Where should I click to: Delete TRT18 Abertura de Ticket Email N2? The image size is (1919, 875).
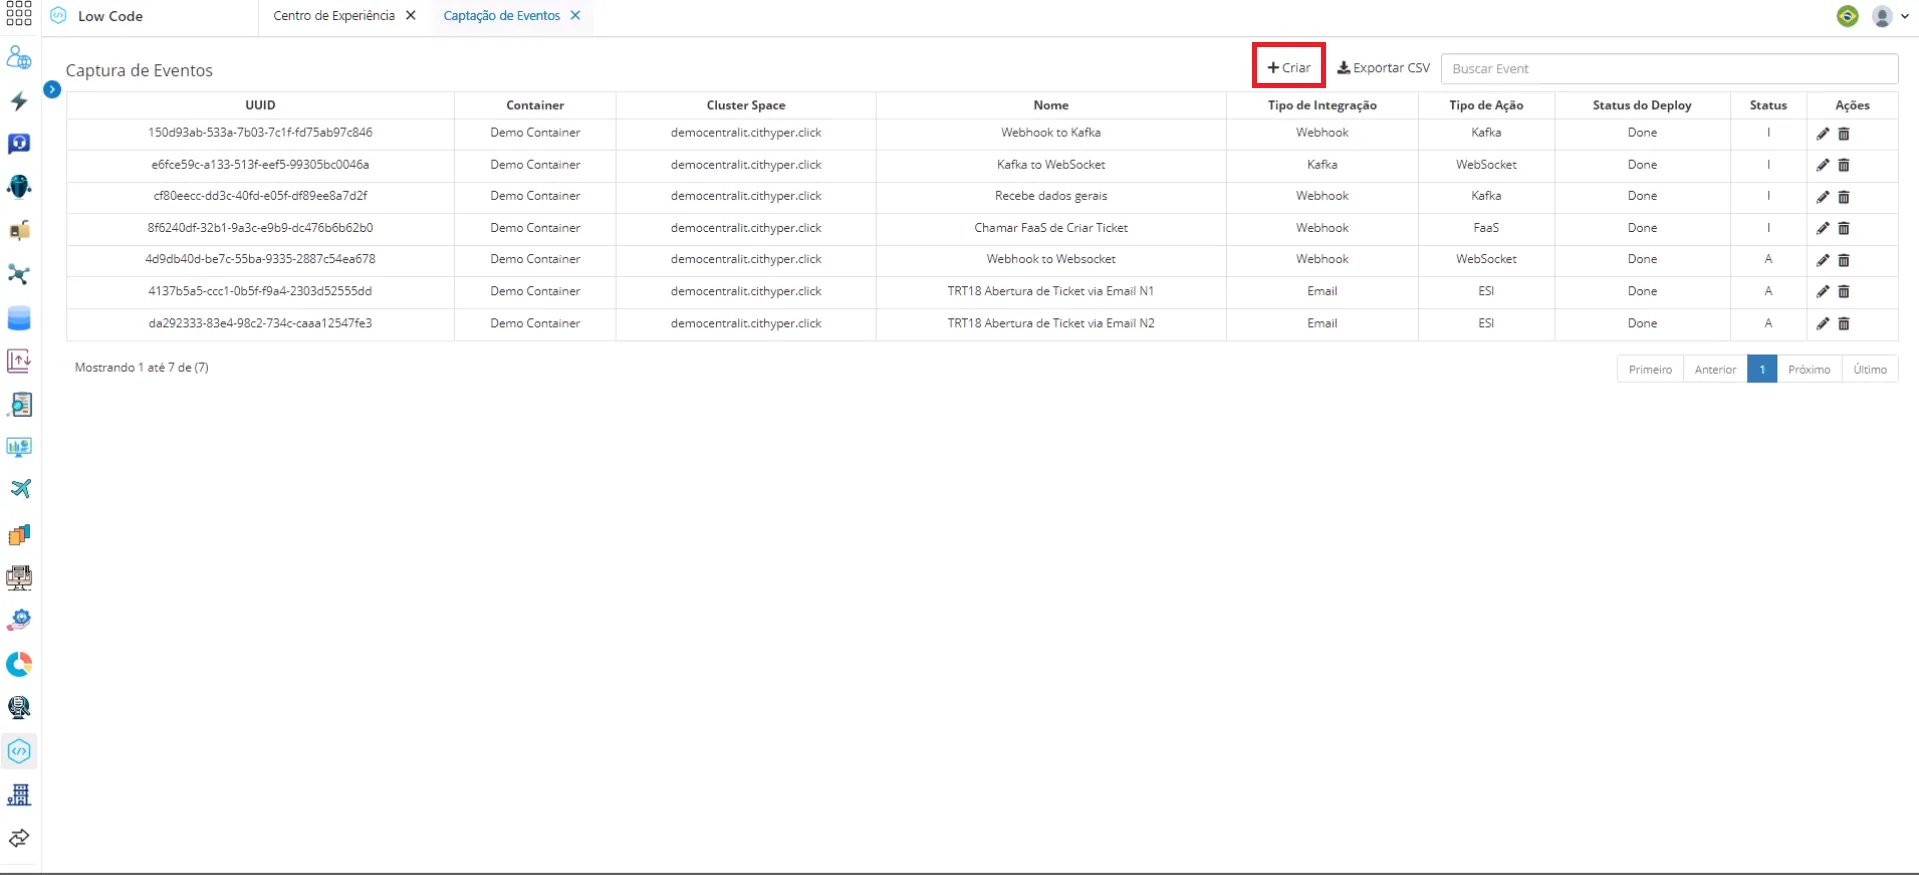coord(1844,324)
